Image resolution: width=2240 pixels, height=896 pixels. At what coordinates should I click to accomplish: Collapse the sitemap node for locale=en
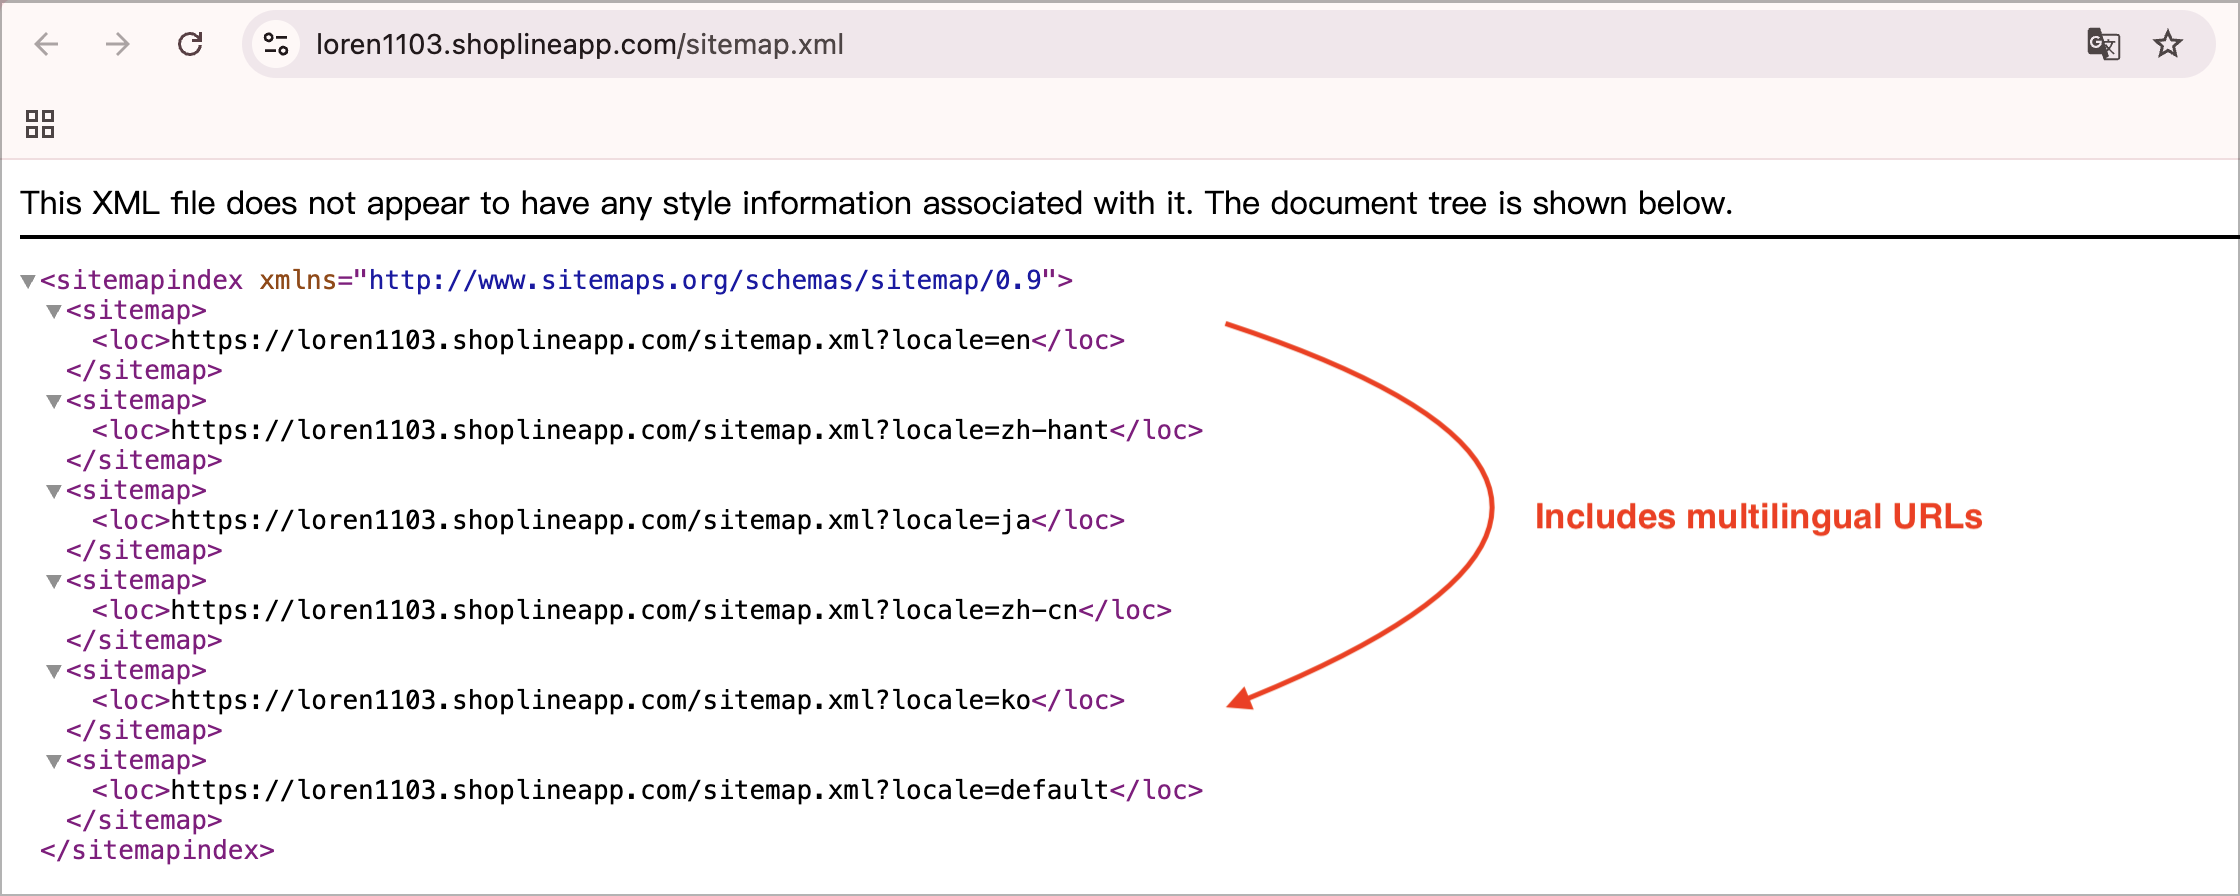[54, 311]
